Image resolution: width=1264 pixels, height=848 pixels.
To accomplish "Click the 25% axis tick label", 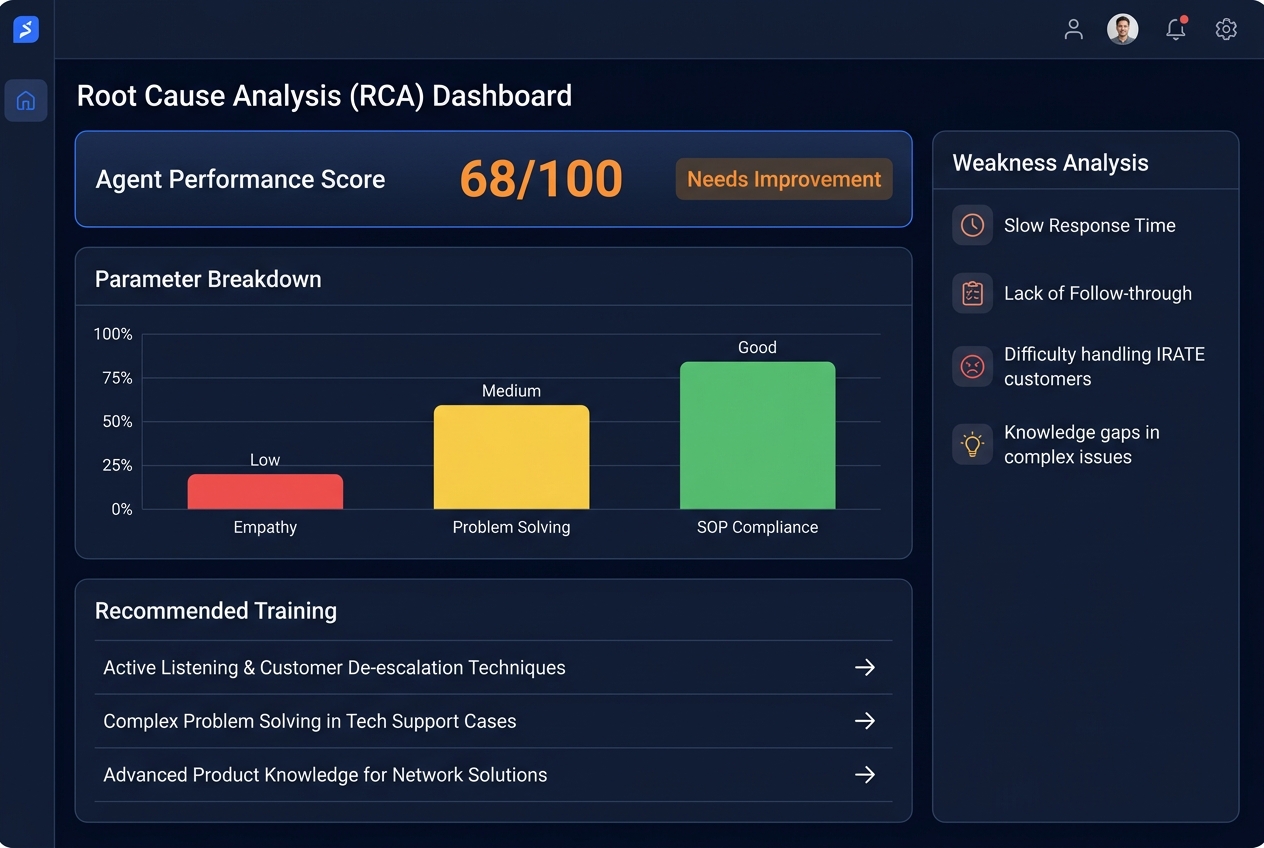I will coord(117,465).
